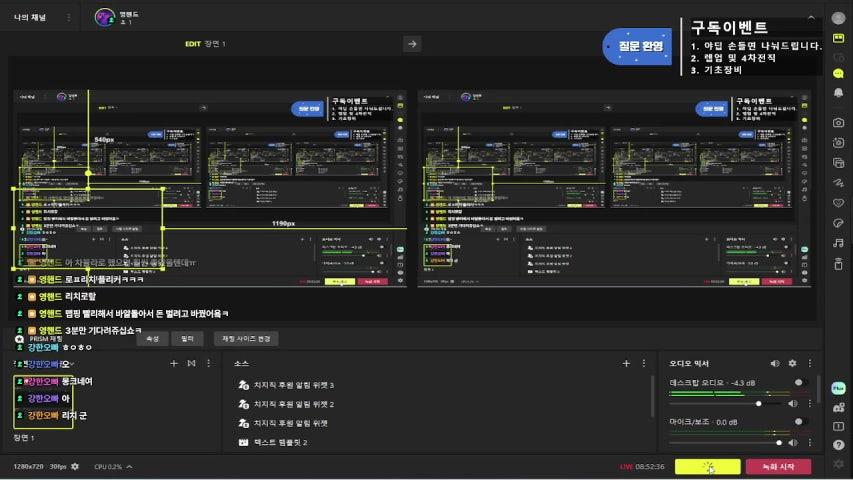This screenshot has width=853, height=480.
Task: Click the source list scrollbar
Action: [x=652, y=397]
